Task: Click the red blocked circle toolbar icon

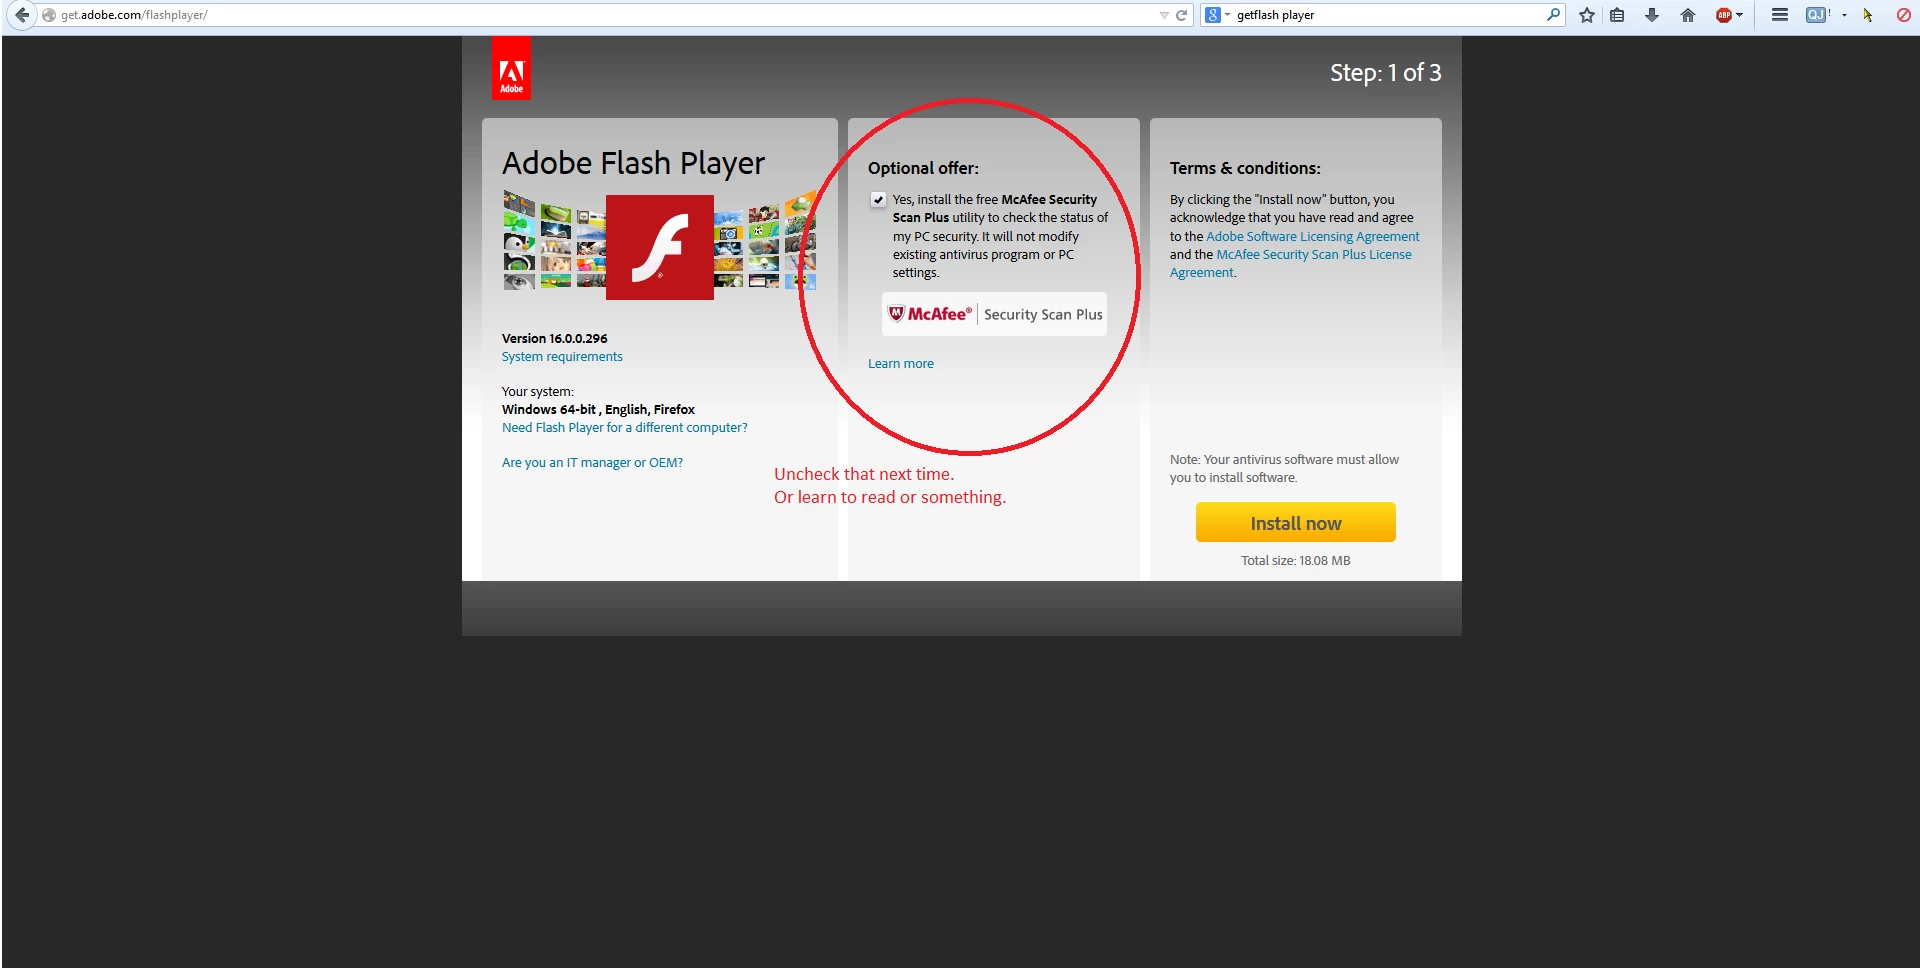Action: tap(1903, 15)
